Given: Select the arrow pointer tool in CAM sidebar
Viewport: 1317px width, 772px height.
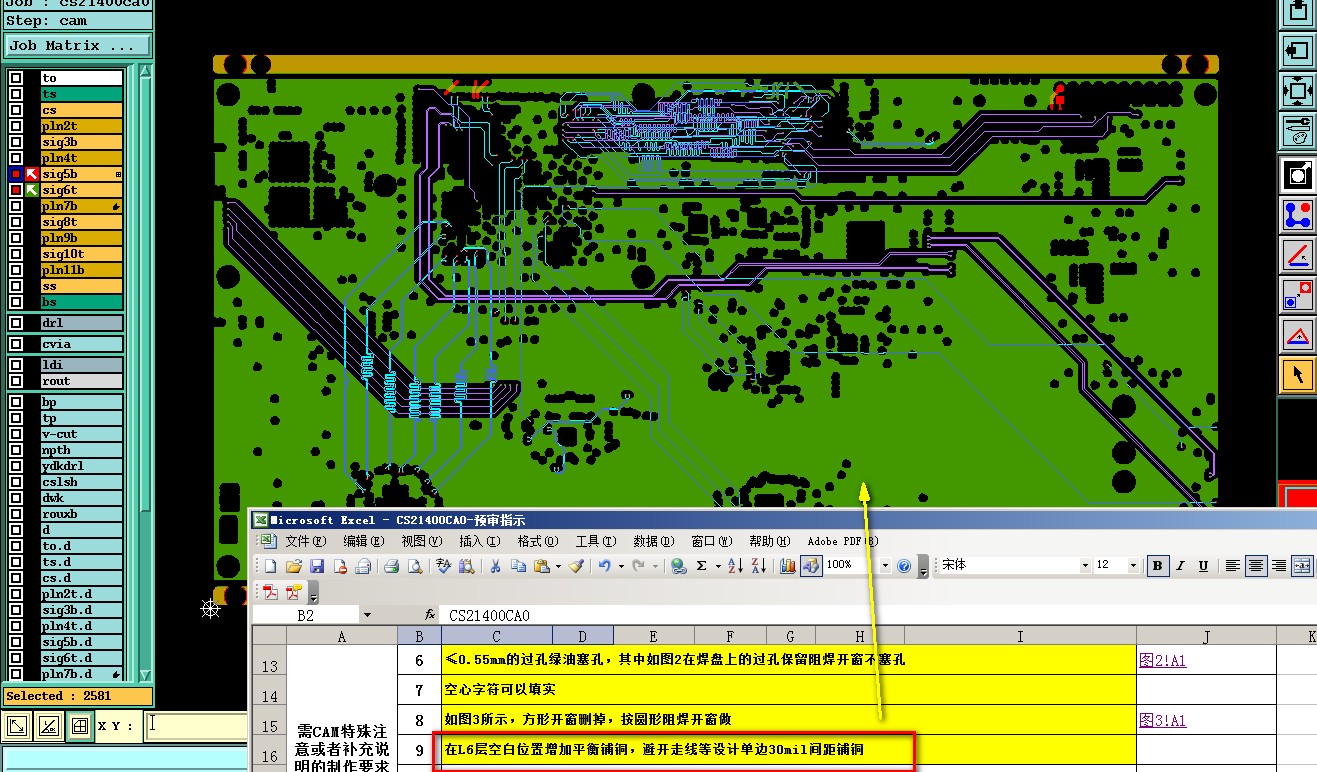Looking at the screenshot, I should click(1297, 375).
